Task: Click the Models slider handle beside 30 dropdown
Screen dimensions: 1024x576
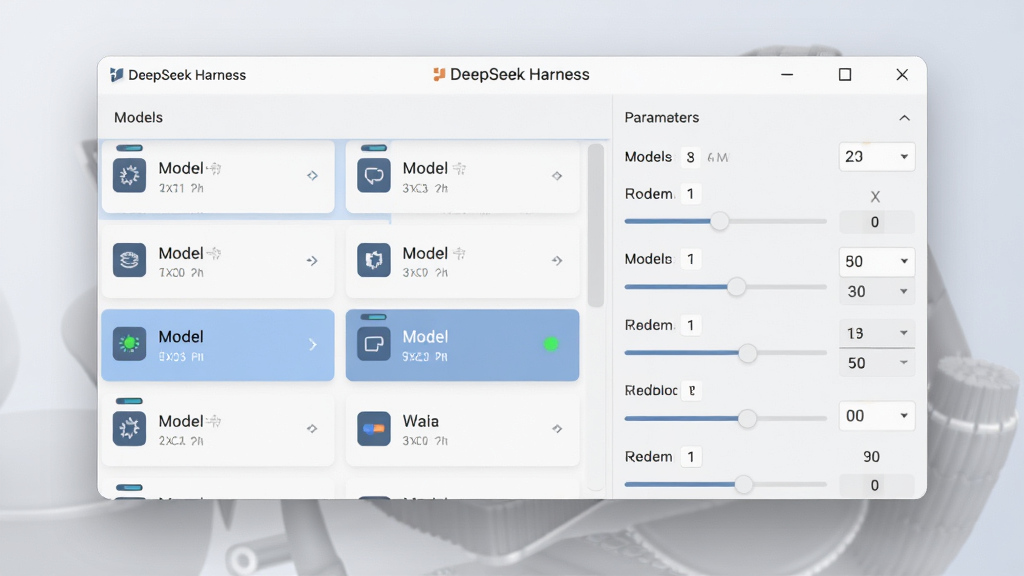Action: [736, 287]
